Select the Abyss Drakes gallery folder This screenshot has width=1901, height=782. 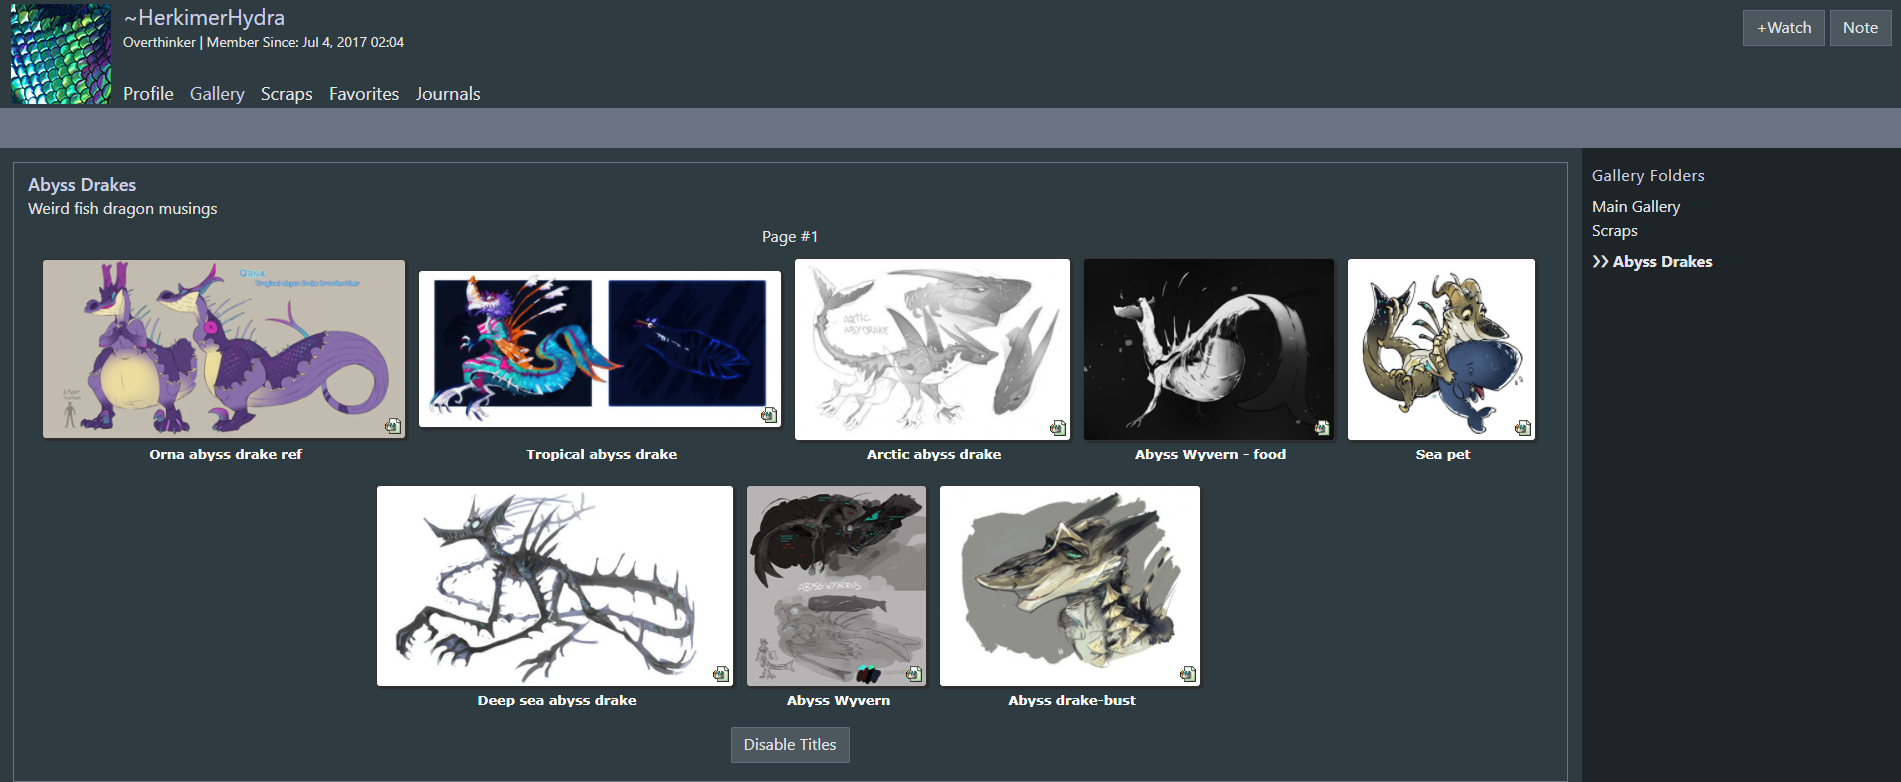click(x=1662, y=262)
